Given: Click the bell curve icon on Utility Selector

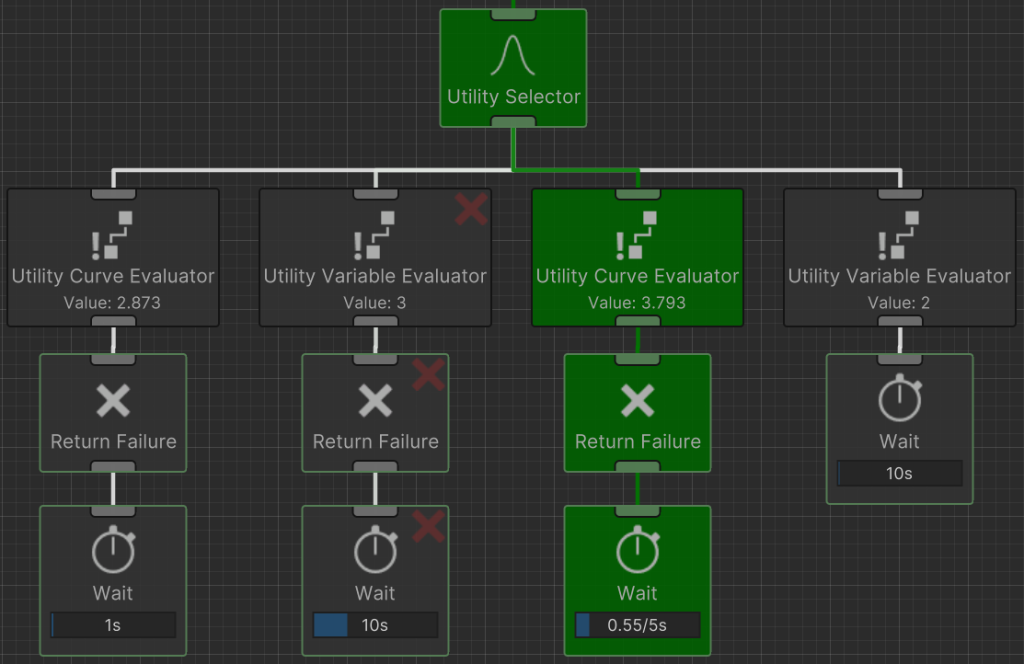Looking at the screenshot, I should pos(513,56).
